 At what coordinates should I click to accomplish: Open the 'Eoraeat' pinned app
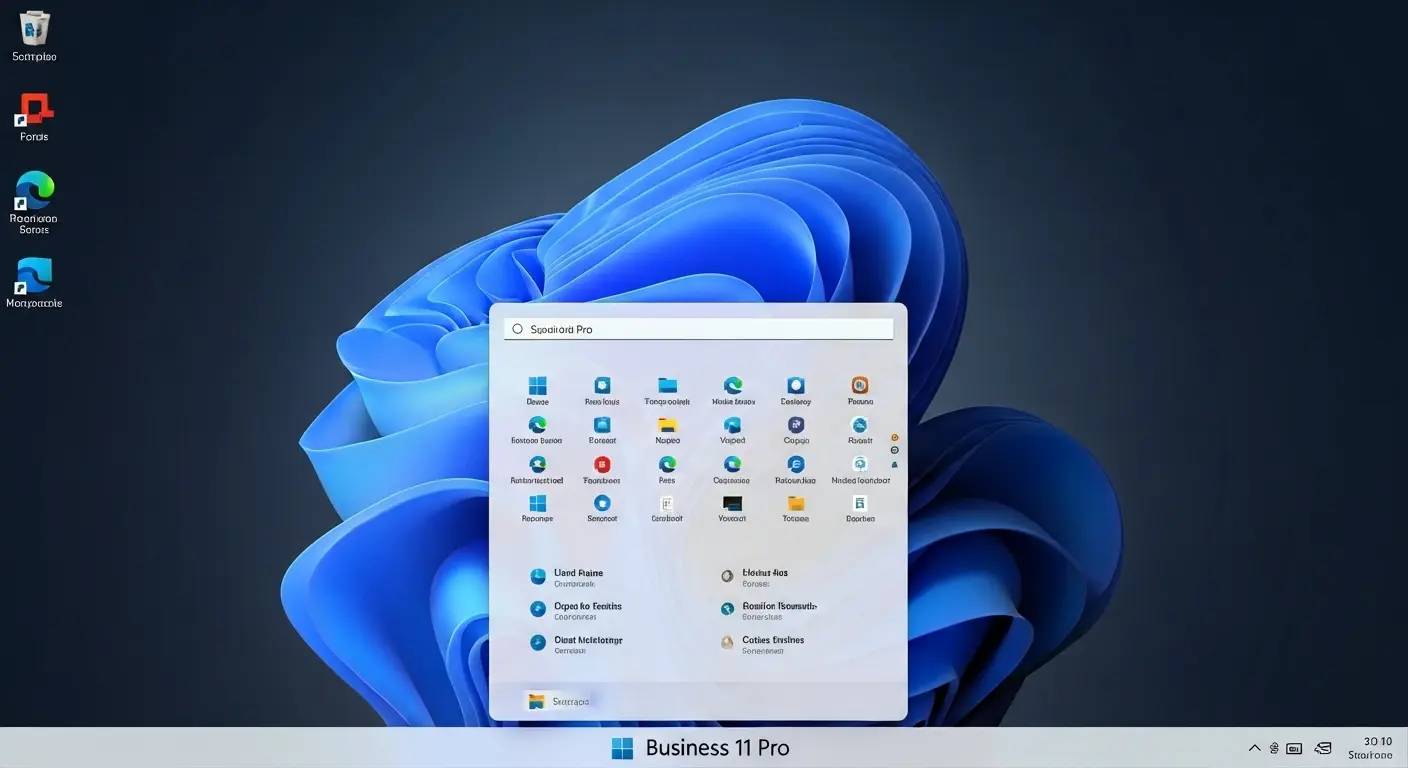(x=602, y=431)
